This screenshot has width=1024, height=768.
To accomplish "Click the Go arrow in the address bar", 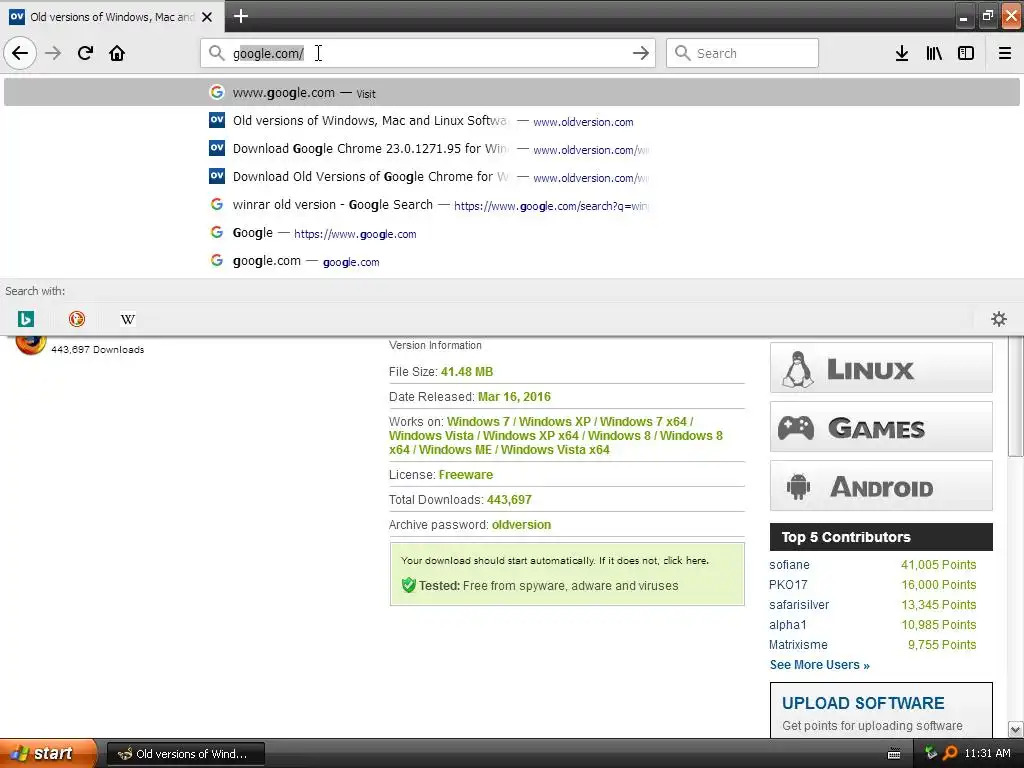I will click(641, 53).
